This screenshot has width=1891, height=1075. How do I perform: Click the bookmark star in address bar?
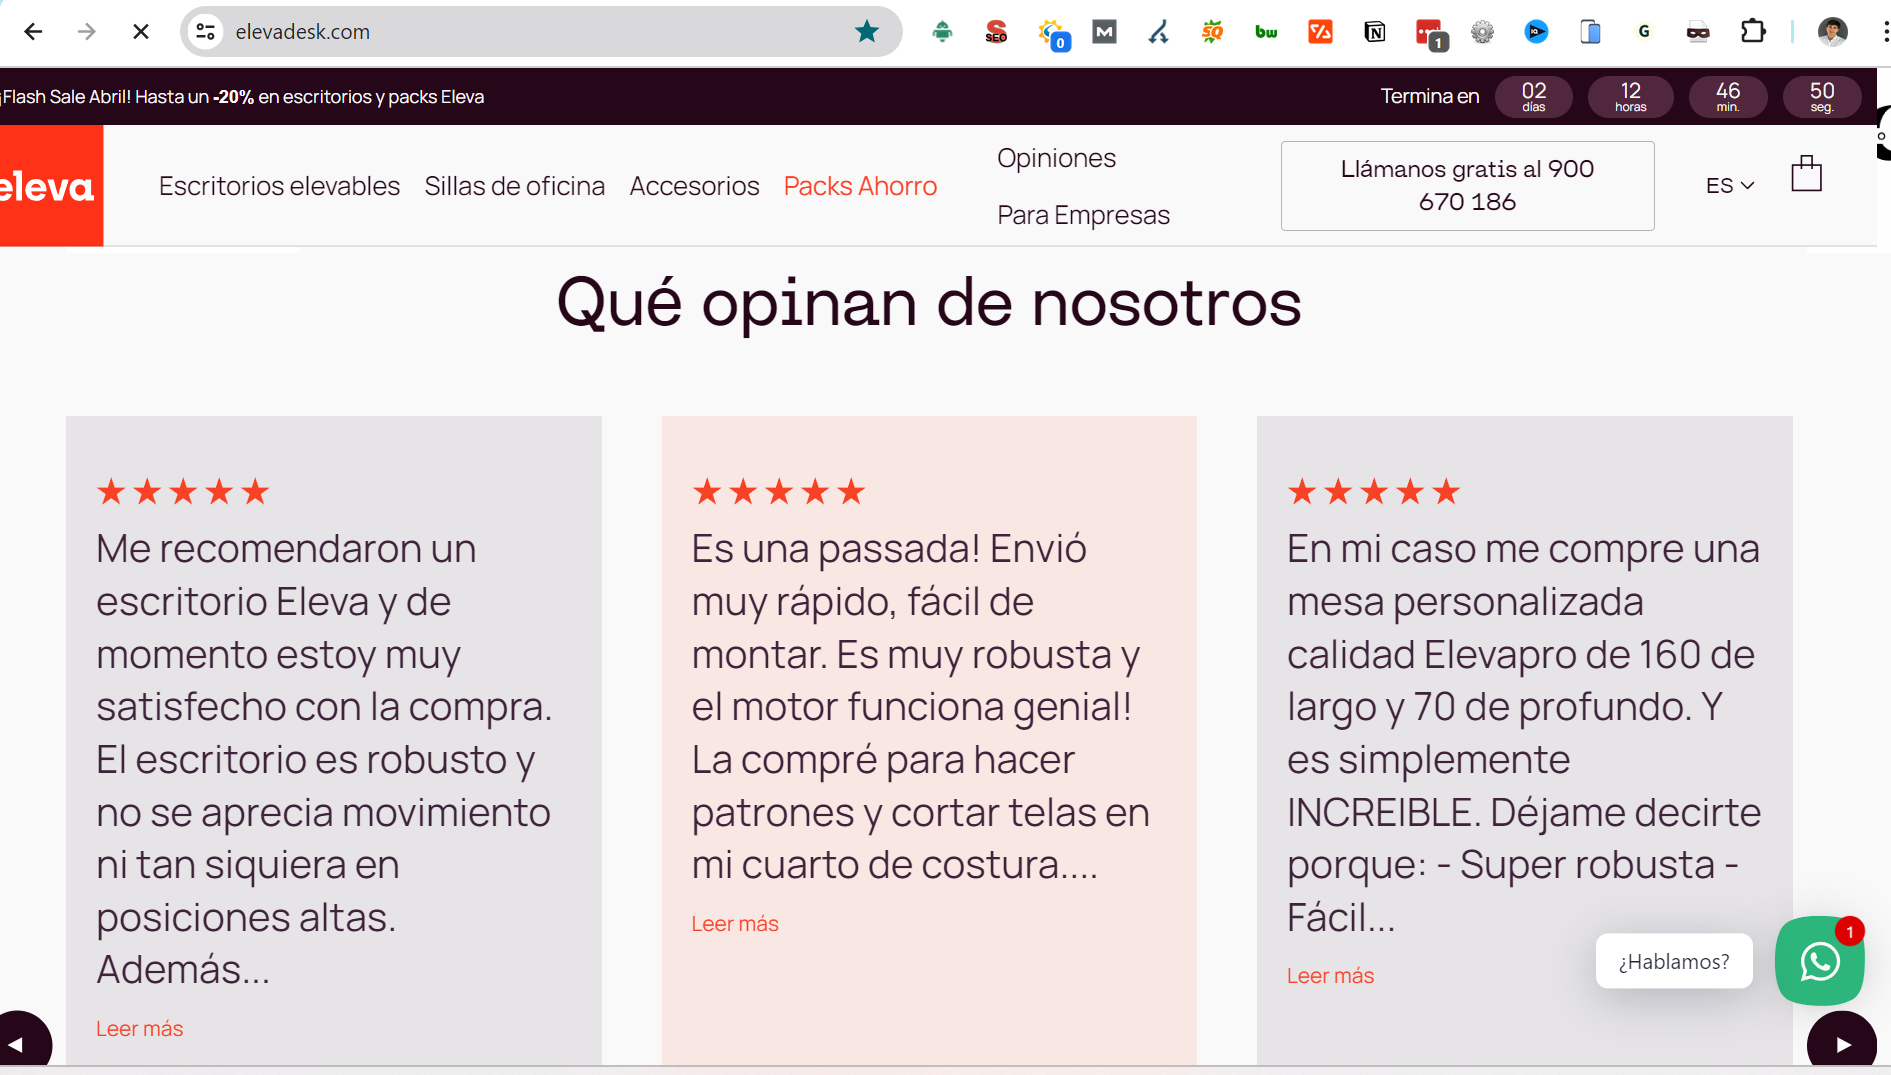click(x=867, y=32)
